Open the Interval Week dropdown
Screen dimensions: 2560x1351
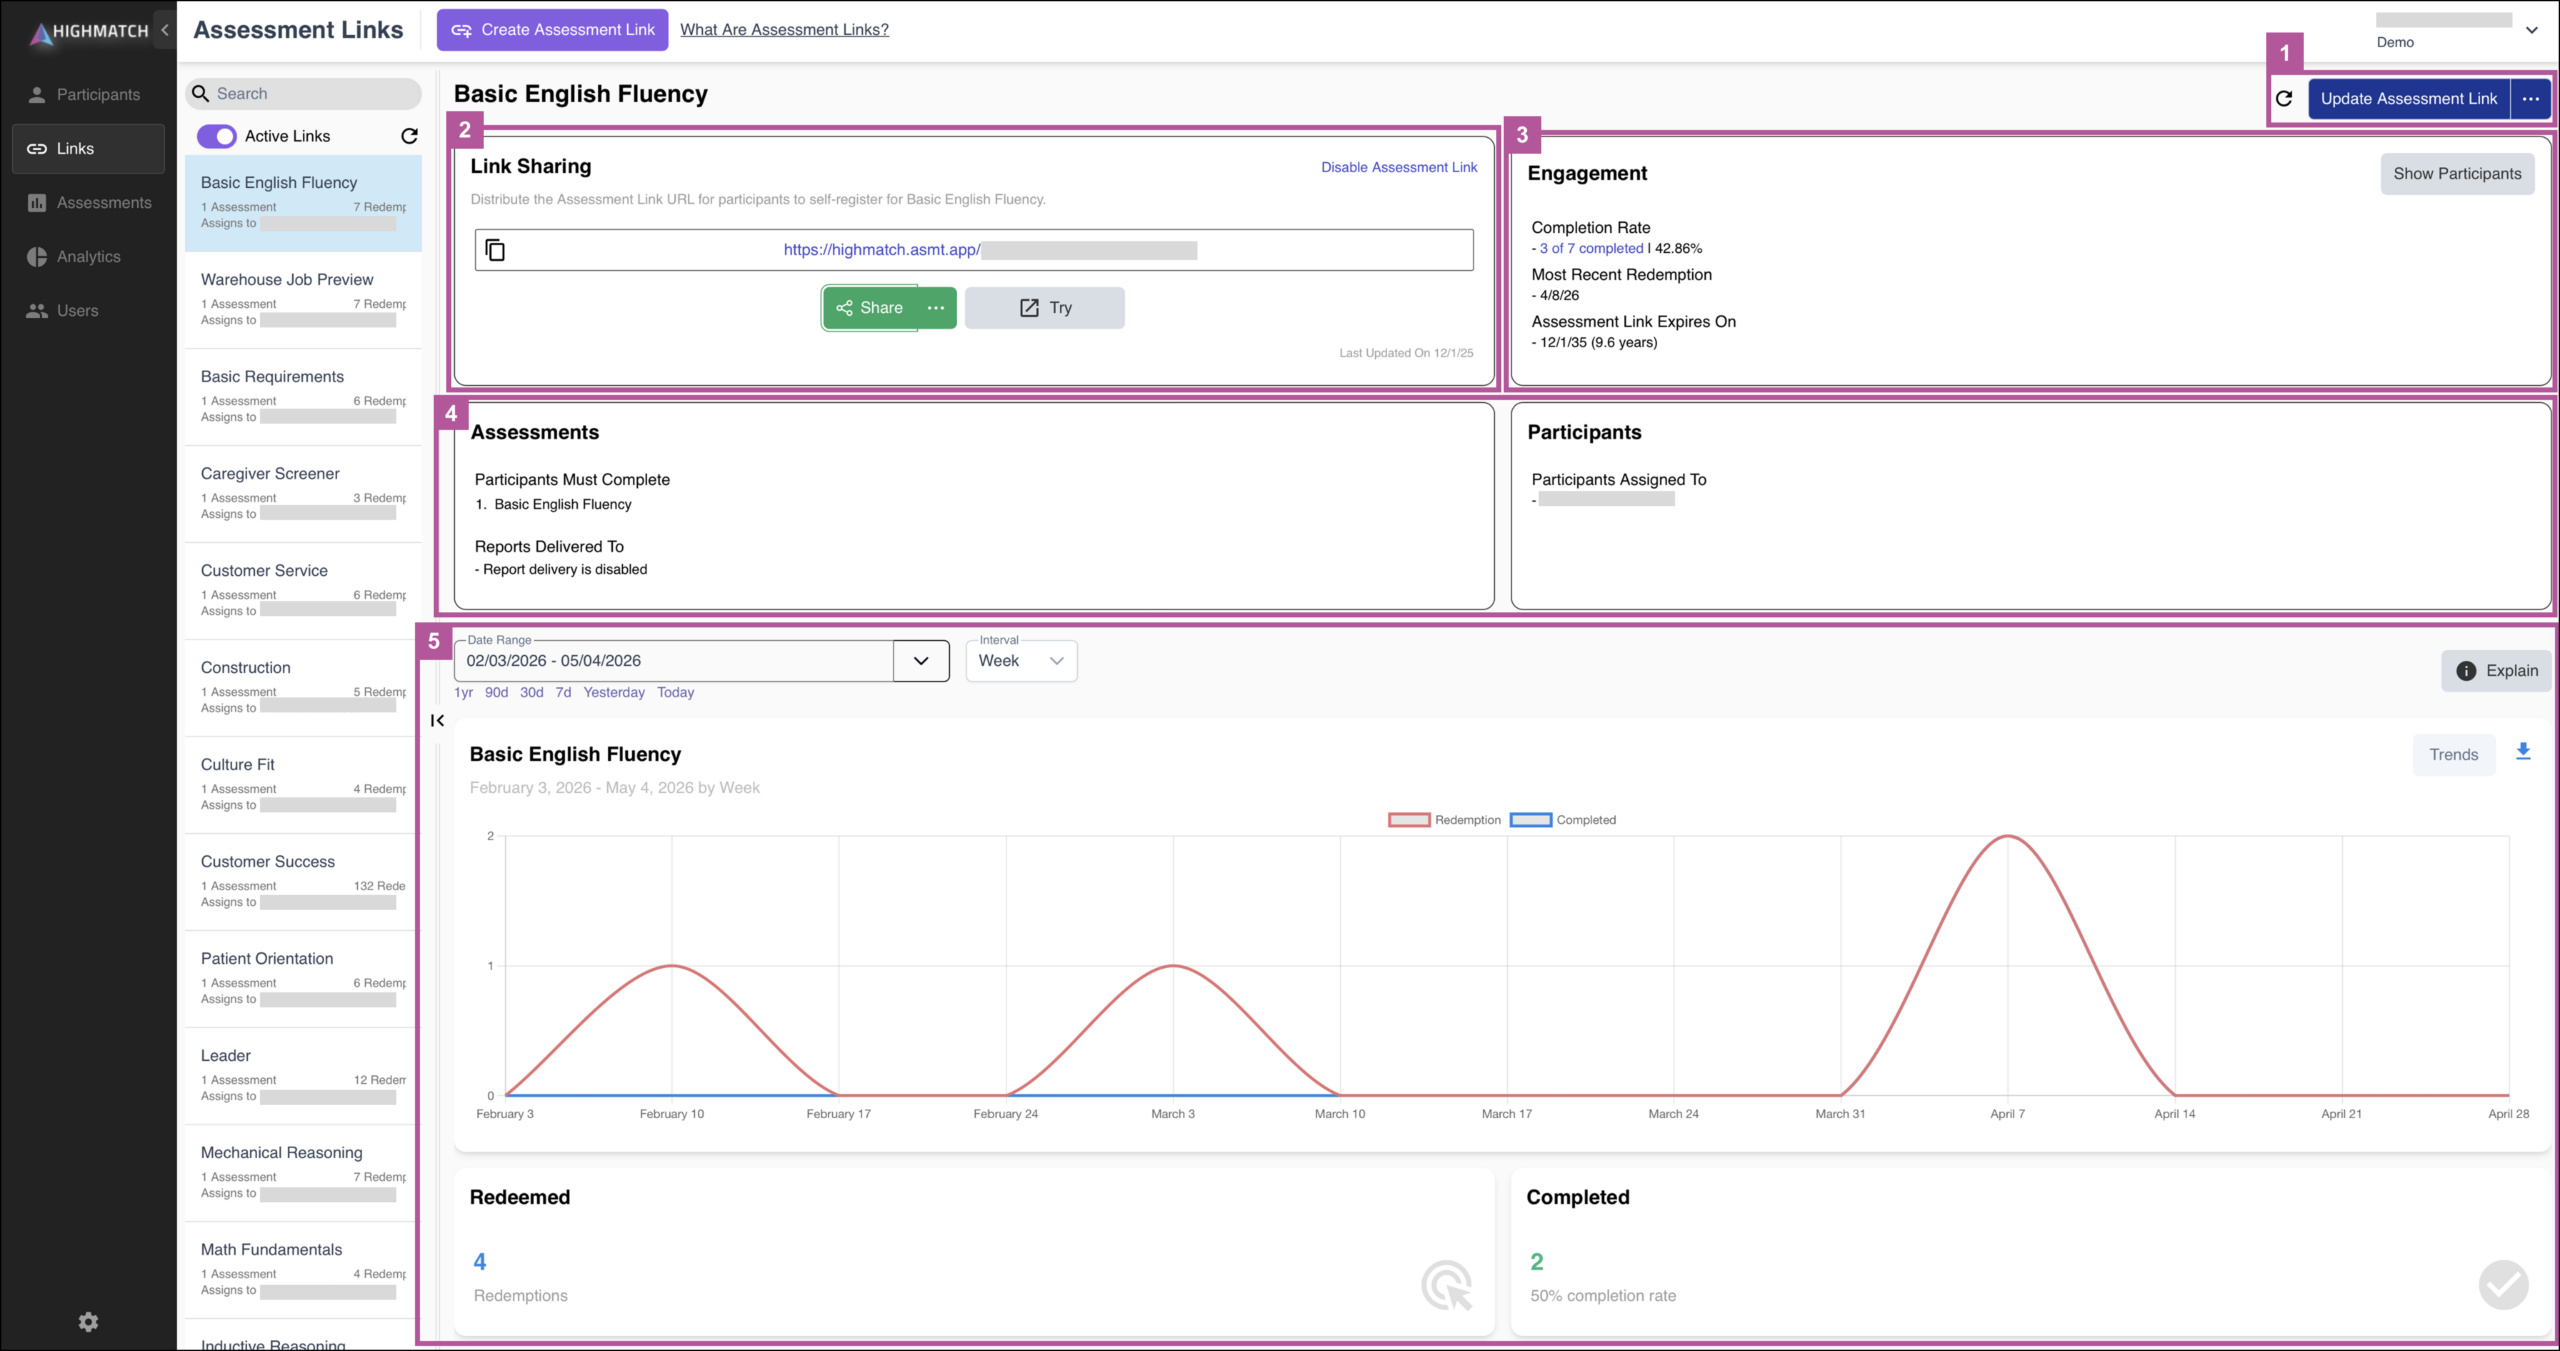click(x=1021, y=661)
